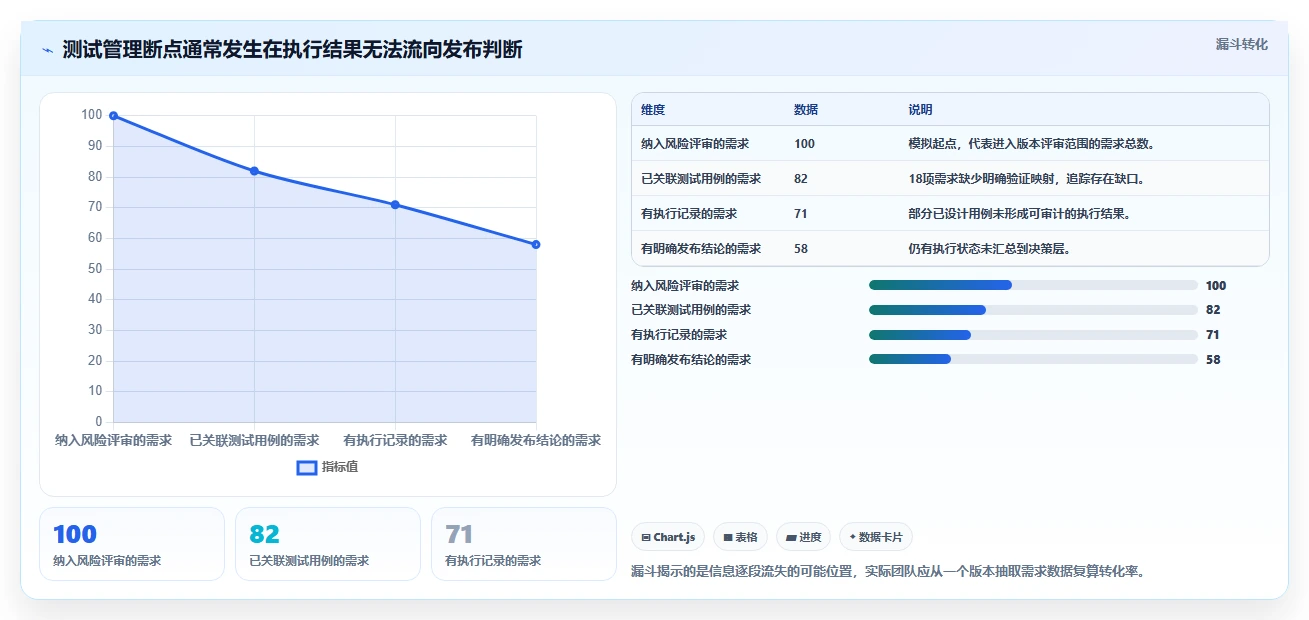Click the 数据卡片 tag chip
The width and height of the screenshot is (1309, 620).
pos(875,537)
